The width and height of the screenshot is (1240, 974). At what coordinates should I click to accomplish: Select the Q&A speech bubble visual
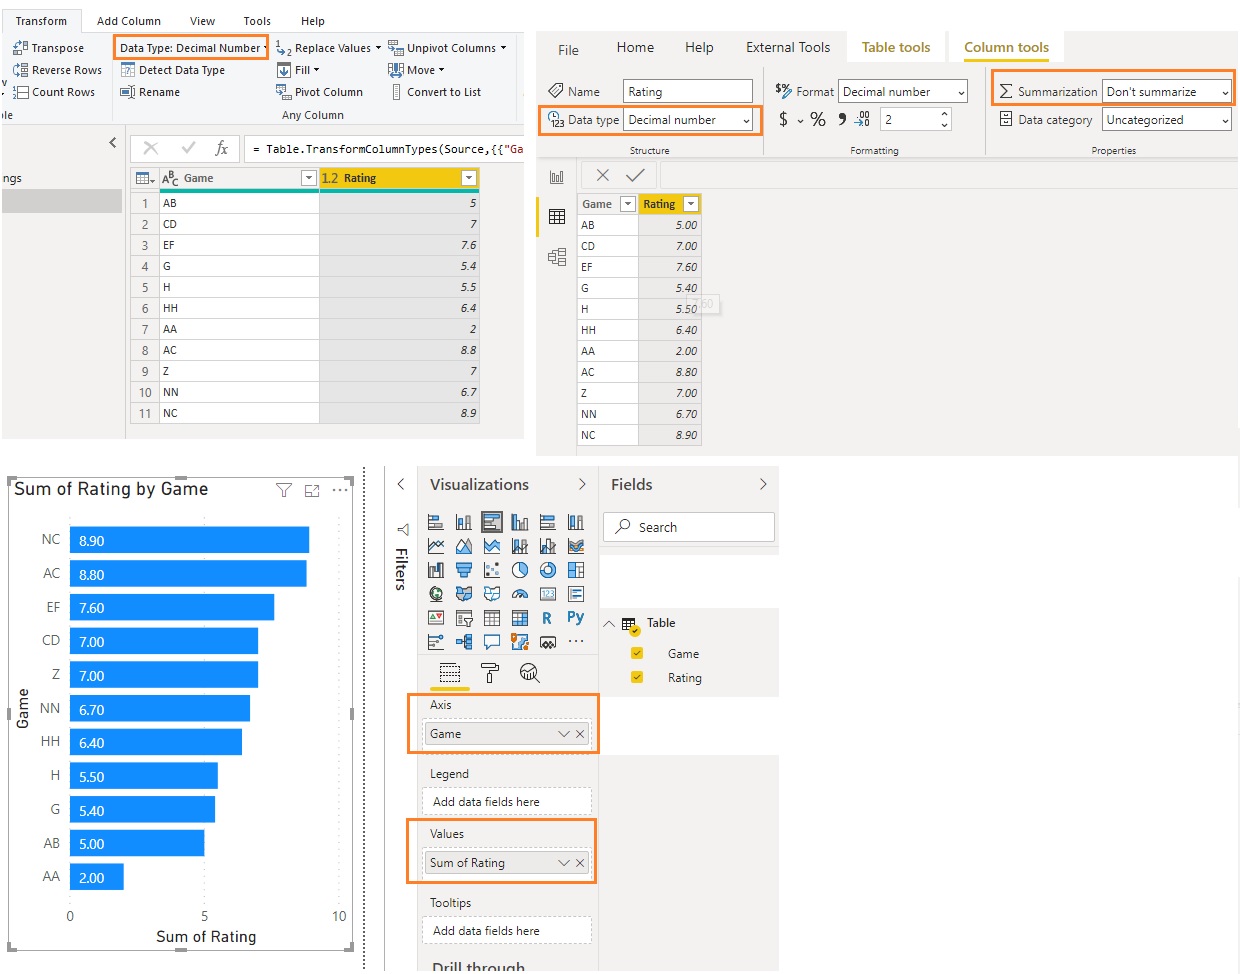click(492, 642)
